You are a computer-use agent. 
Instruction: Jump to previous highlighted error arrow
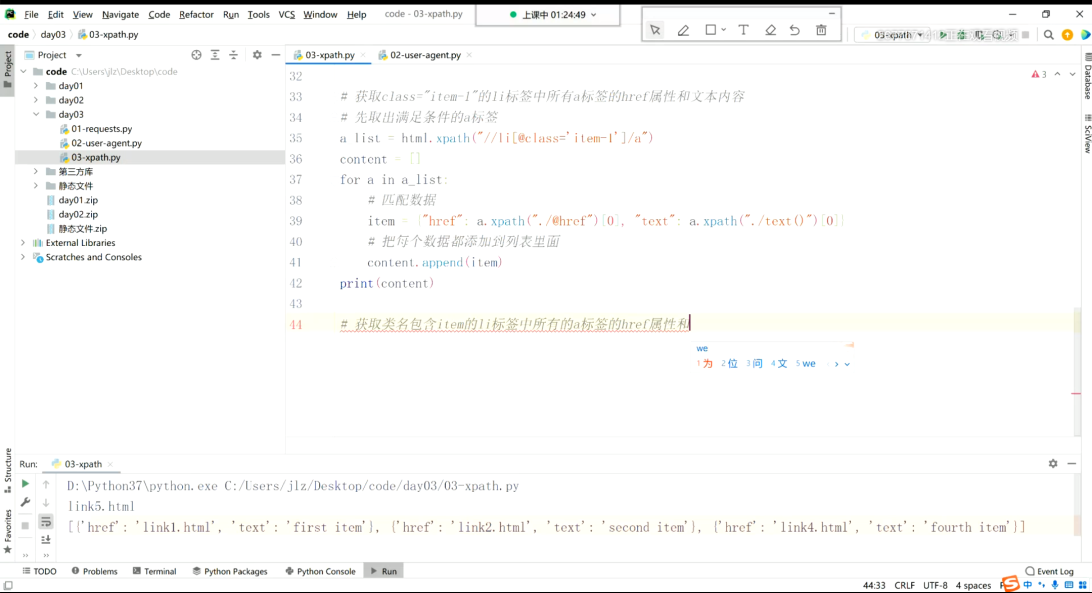tap(1057, 74)
